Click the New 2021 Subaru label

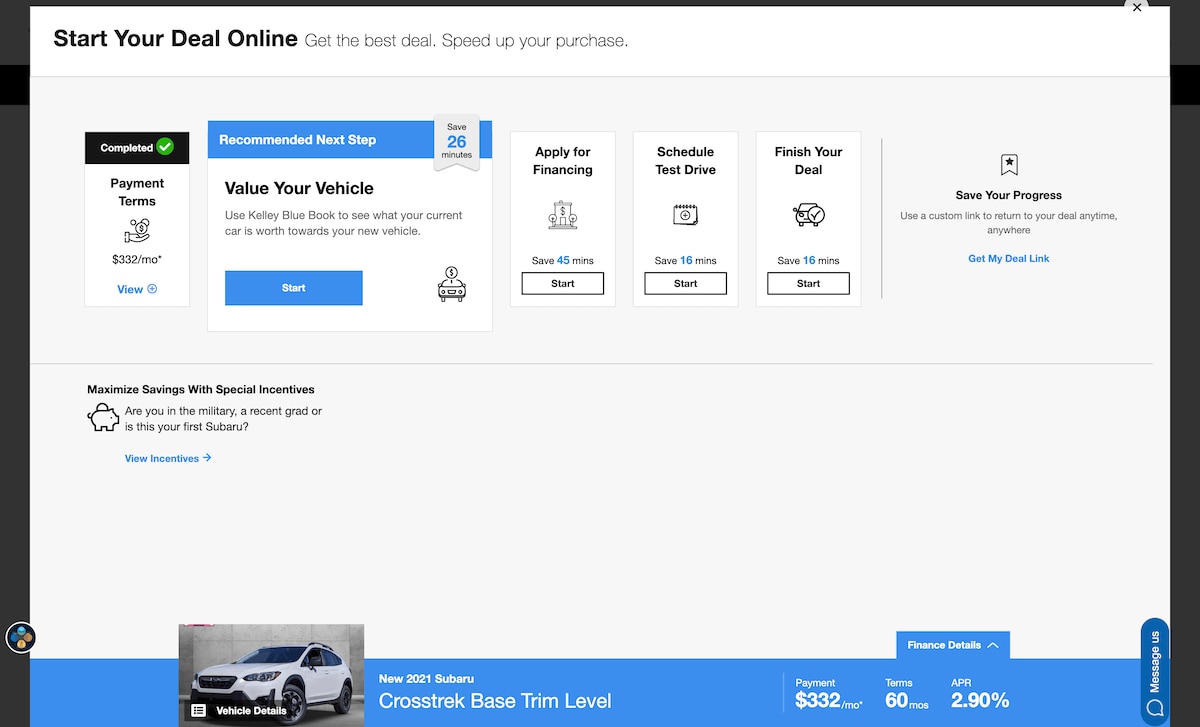click(426, 679)
